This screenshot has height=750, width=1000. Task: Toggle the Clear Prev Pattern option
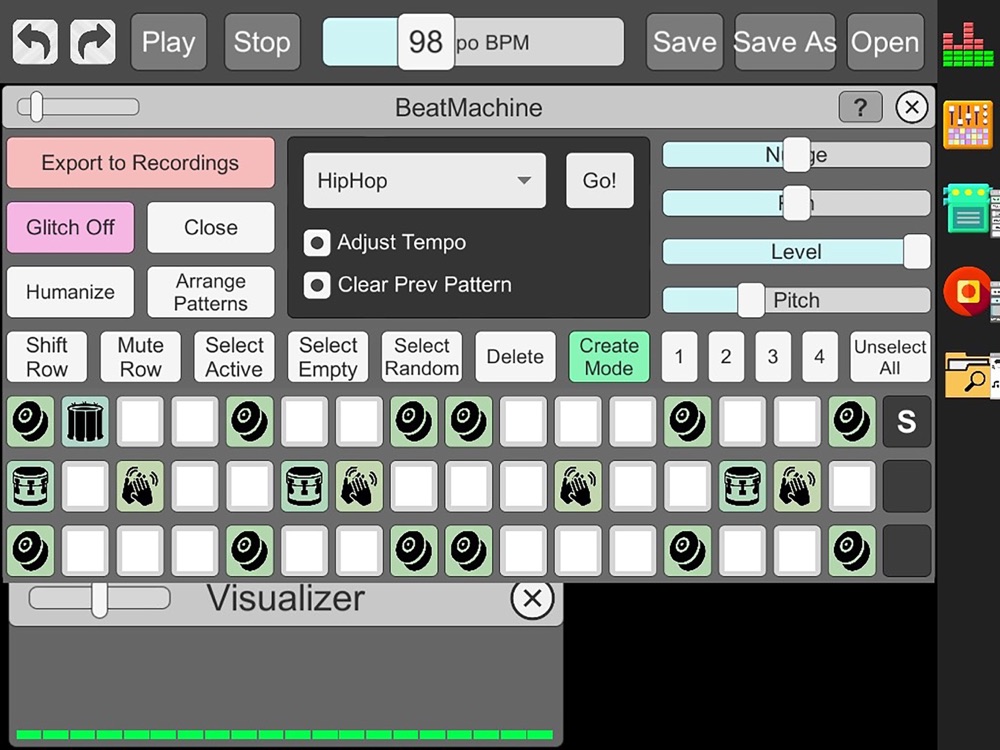[317, 285]
